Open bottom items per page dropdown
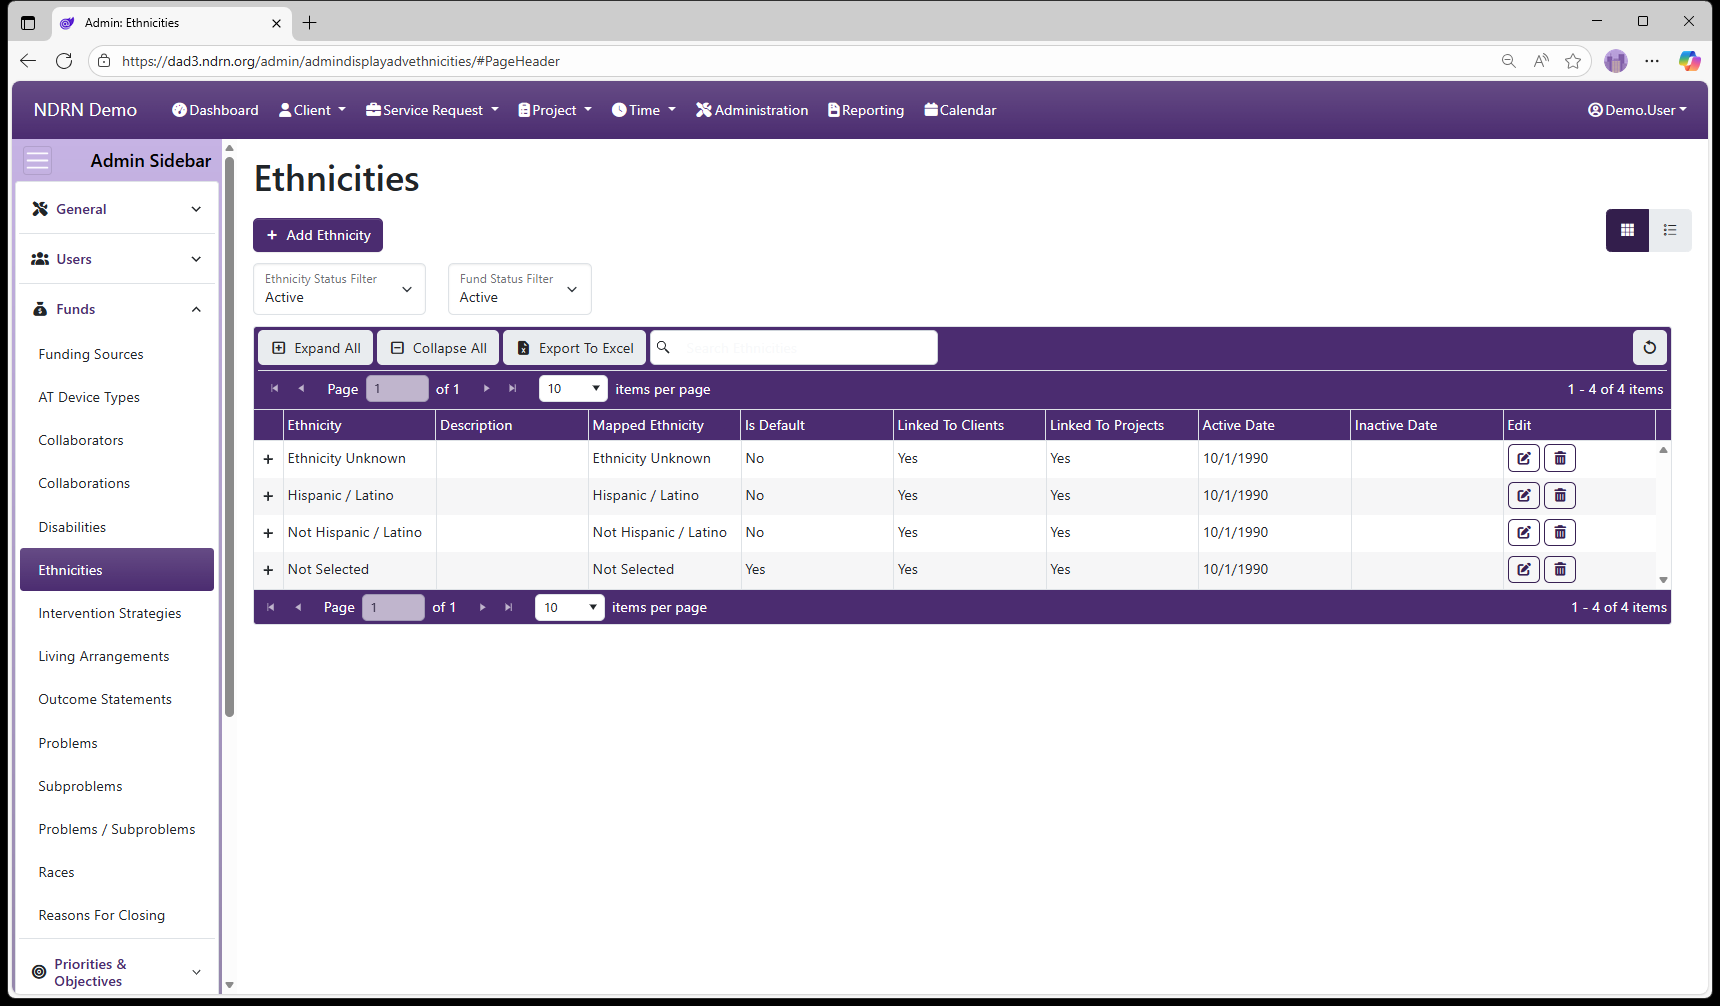The width and height of the screenshot is (1720, 1006). coord(569,607)
